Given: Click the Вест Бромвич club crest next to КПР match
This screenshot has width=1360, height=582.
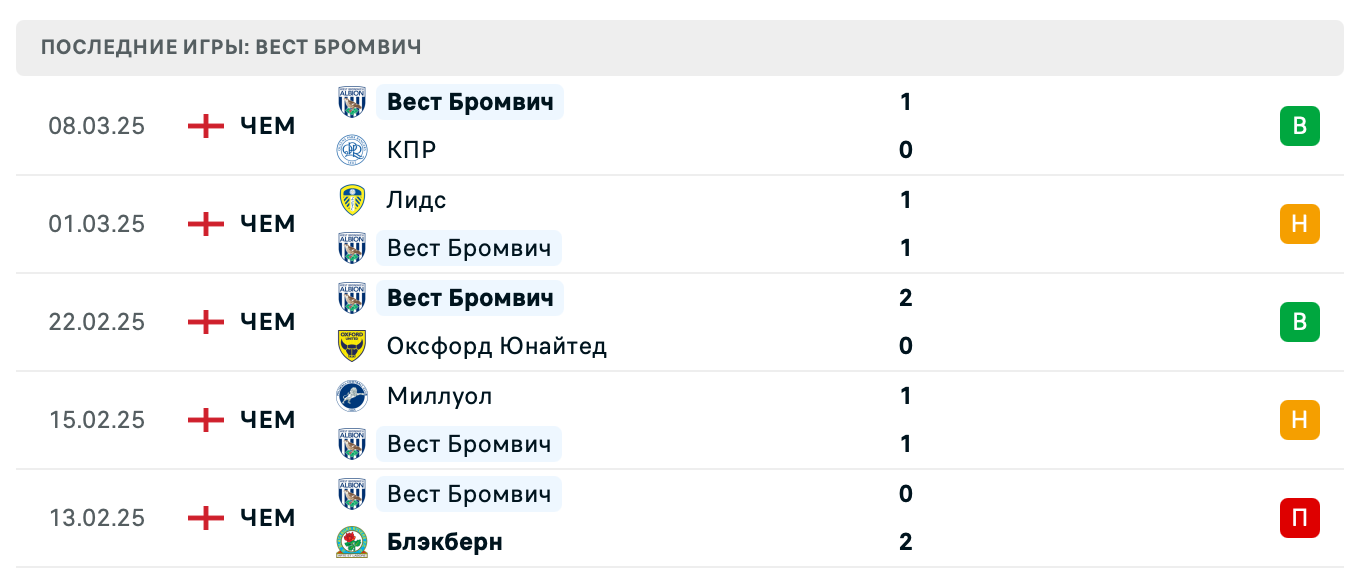Looking at the screenshot, I should pyautogui.click(x=352, y=102).
